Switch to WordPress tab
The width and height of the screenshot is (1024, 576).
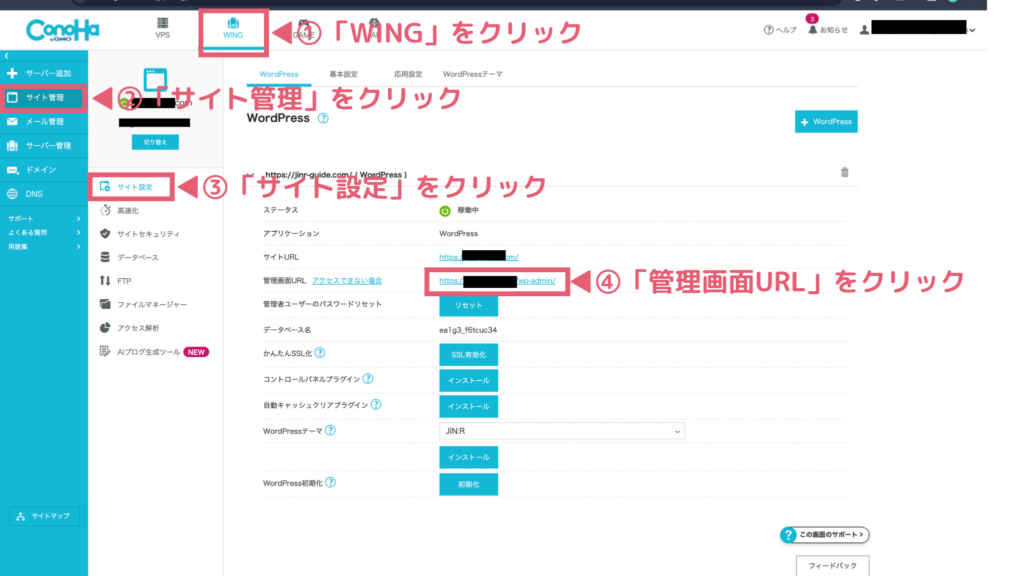tap(279, 74)
